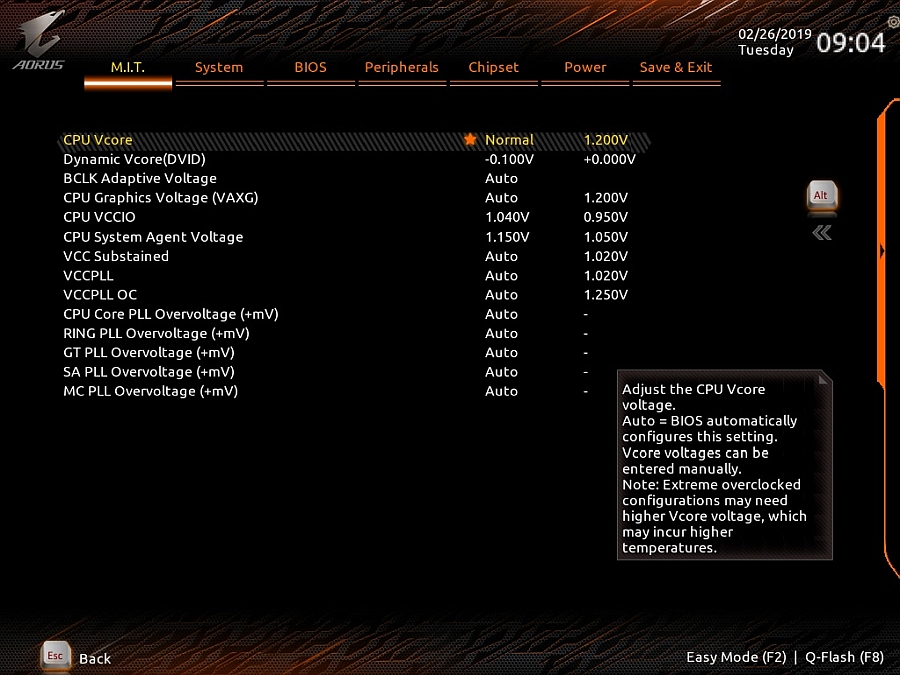The image size is (900, 675).
Task: Select CPU System Agent Voltage
Action: pyautogui.click(x=153, y=237)
